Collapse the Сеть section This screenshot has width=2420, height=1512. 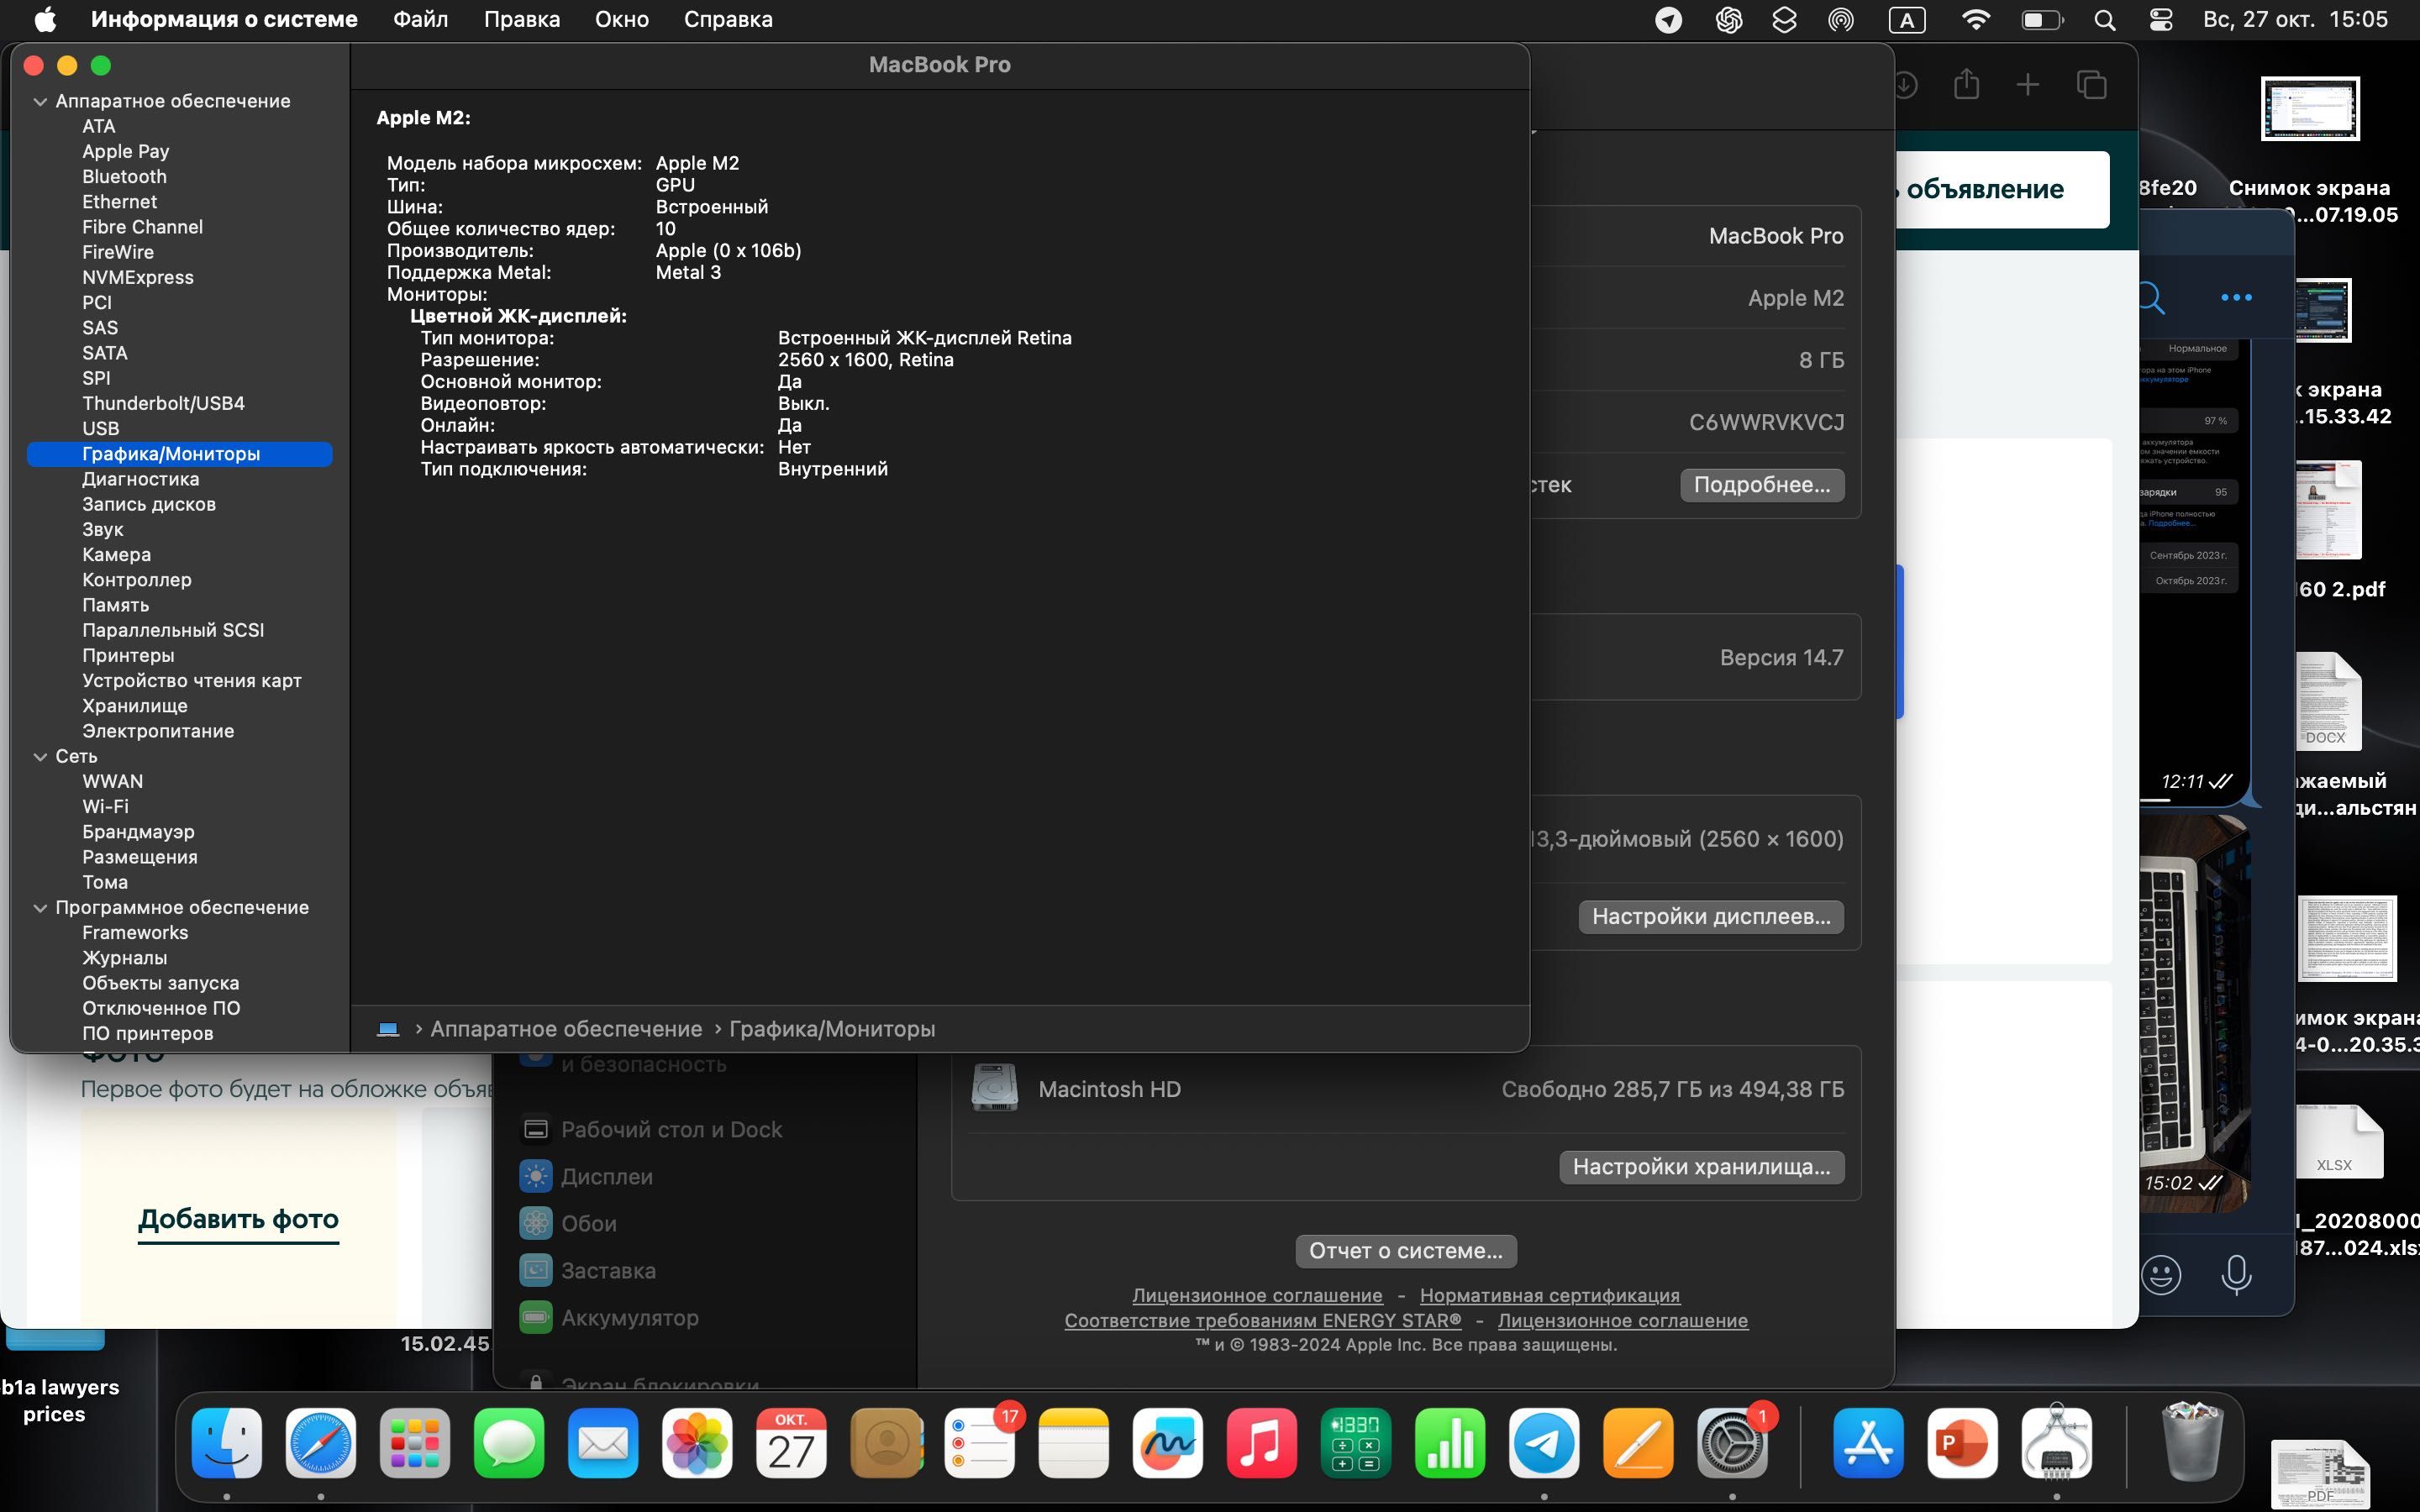pyautogui.click(x=40, y=757)
